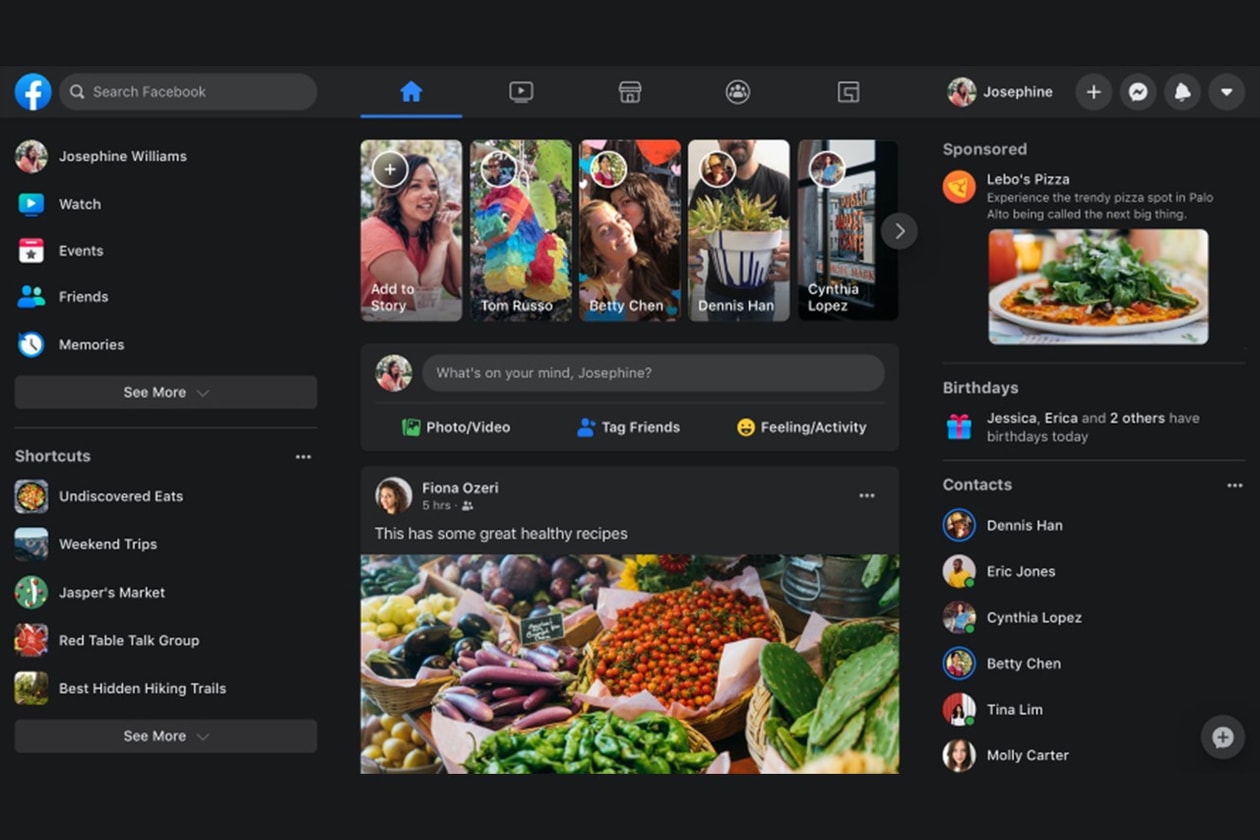This screenshot has height=840, width=1260.
Task: Open options menu on Fiona Ozeri's post
Action: 867,496
